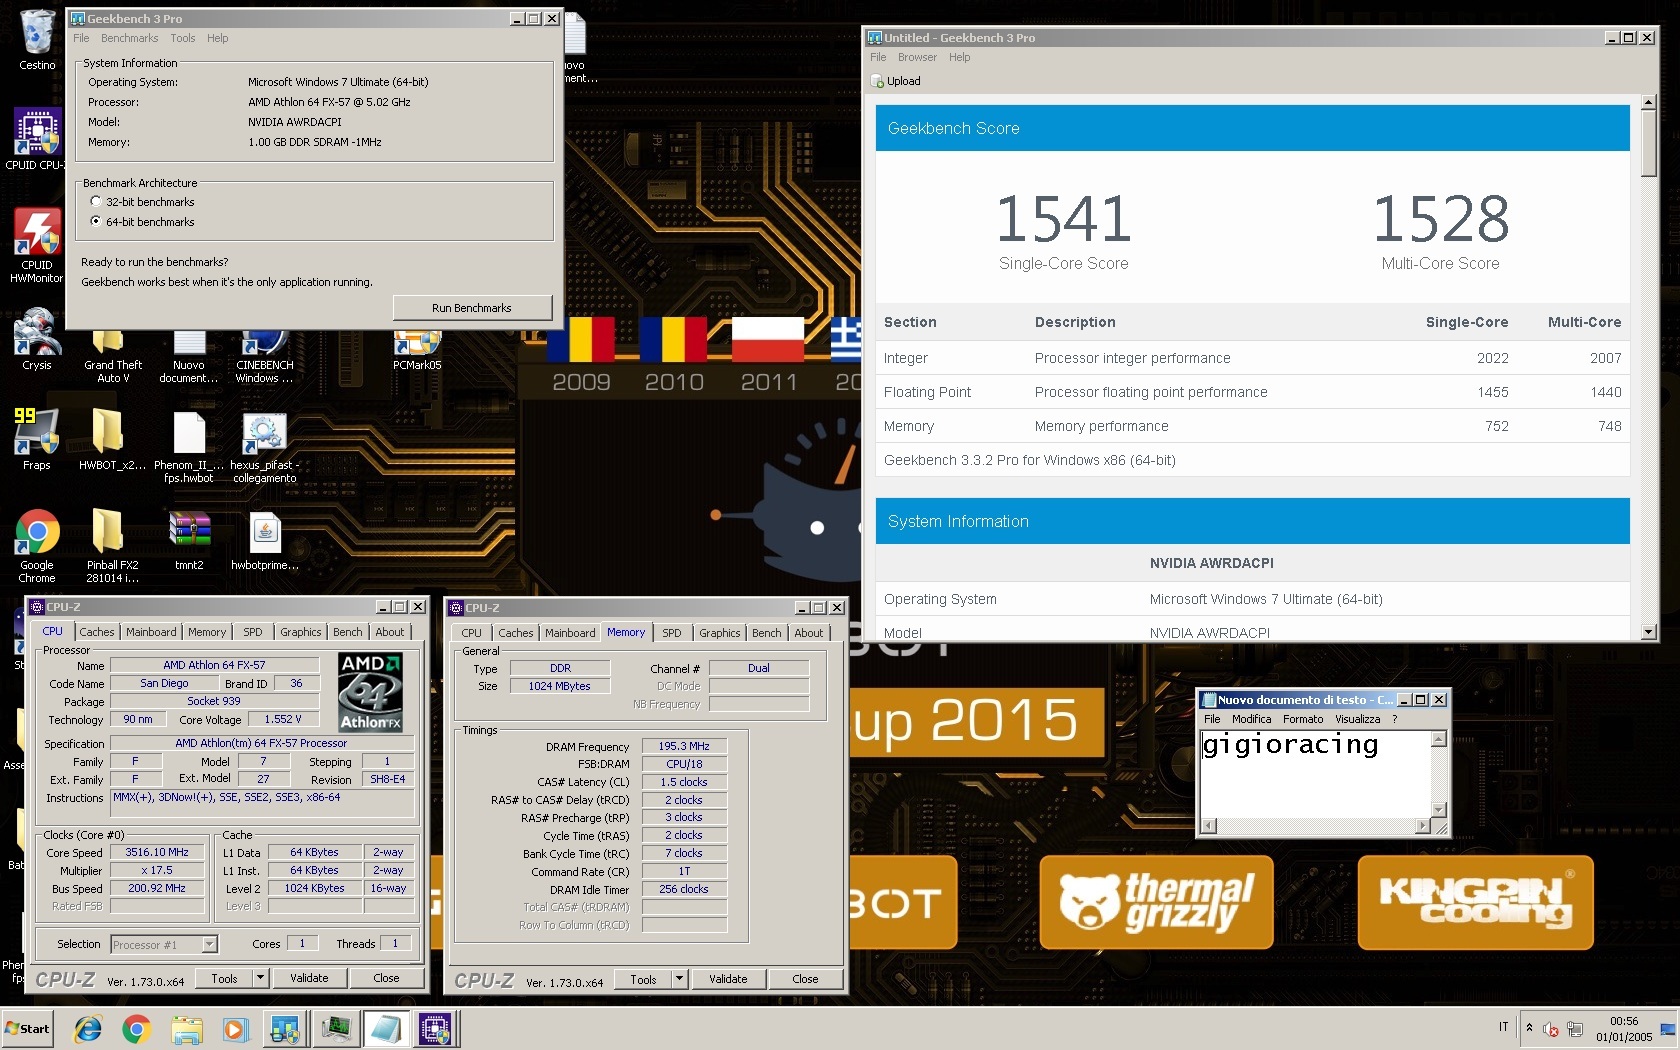Click the muted volume tray icon
The width and height of the screenshot is (1680, 1050).
pyautogui.click(x=1551, y=1029)
